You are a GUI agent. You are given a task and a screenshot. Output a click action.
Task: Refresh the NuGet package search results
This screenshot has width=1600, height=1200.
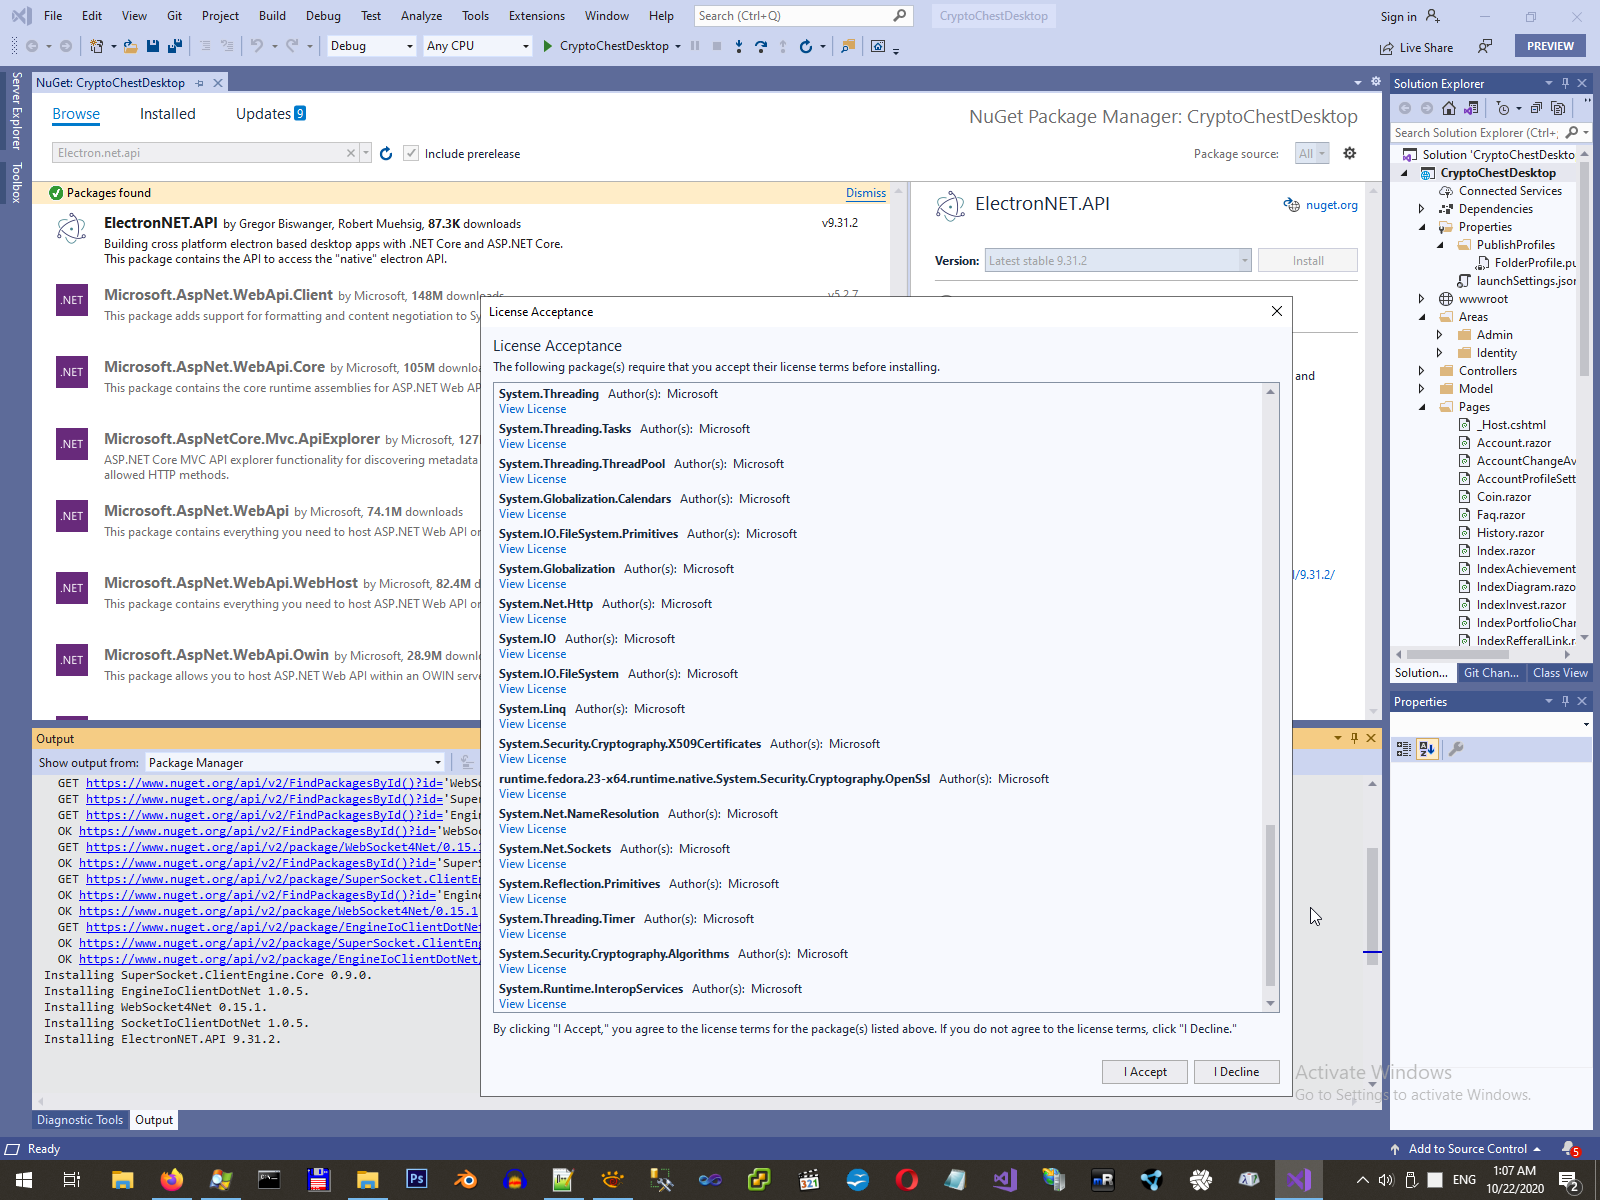coord(386,153)
